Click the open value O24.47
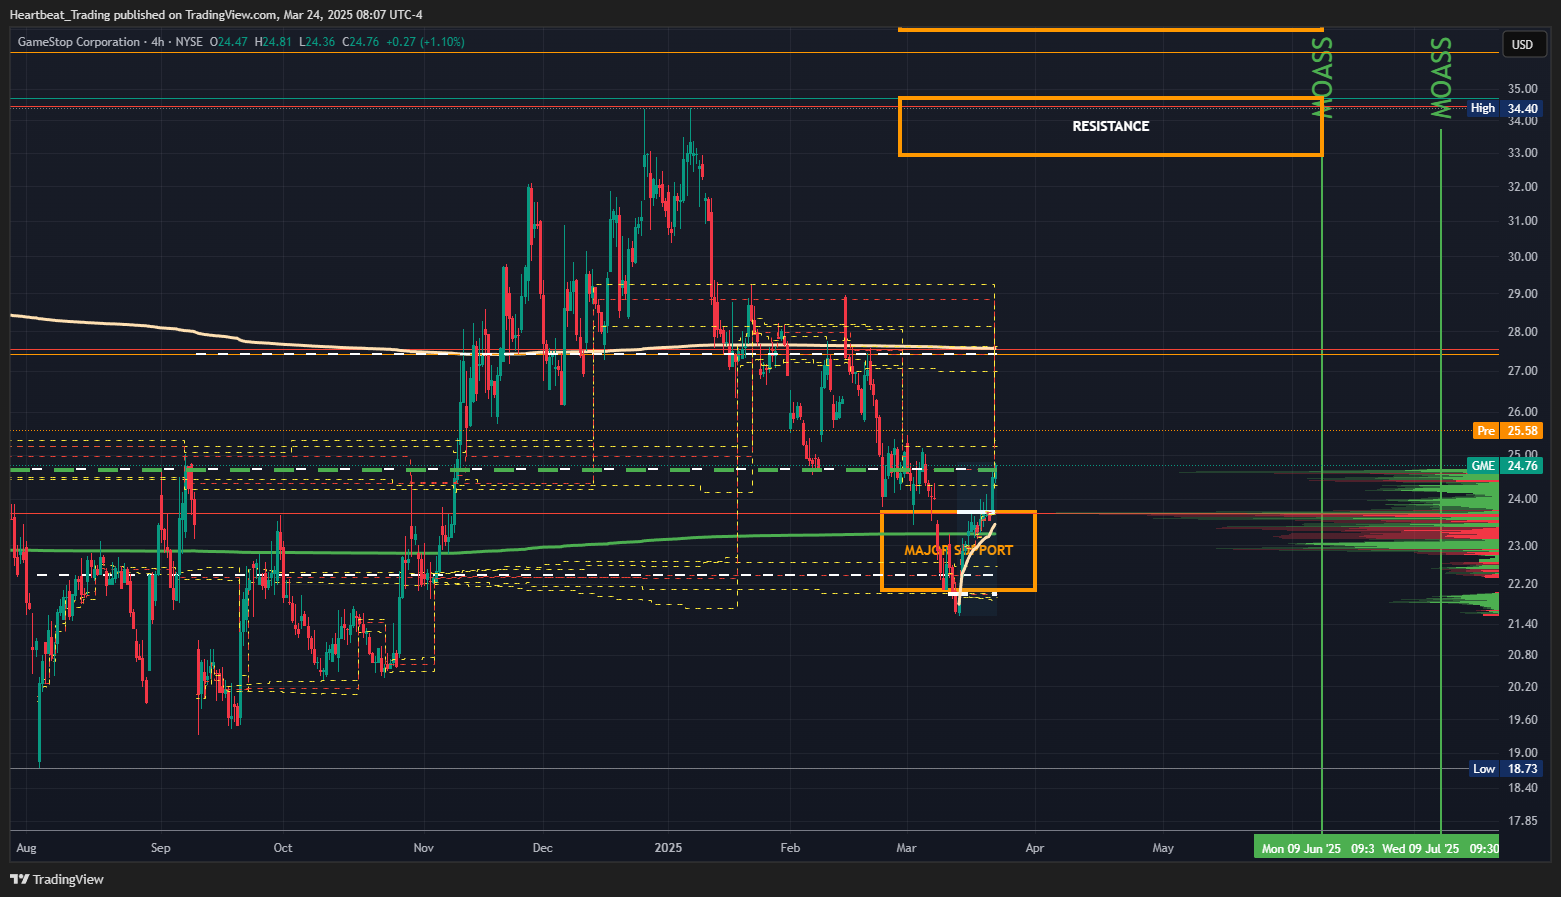Image resolution: width=1561 pixels, height=897 pixels. (x=228, y=42)
